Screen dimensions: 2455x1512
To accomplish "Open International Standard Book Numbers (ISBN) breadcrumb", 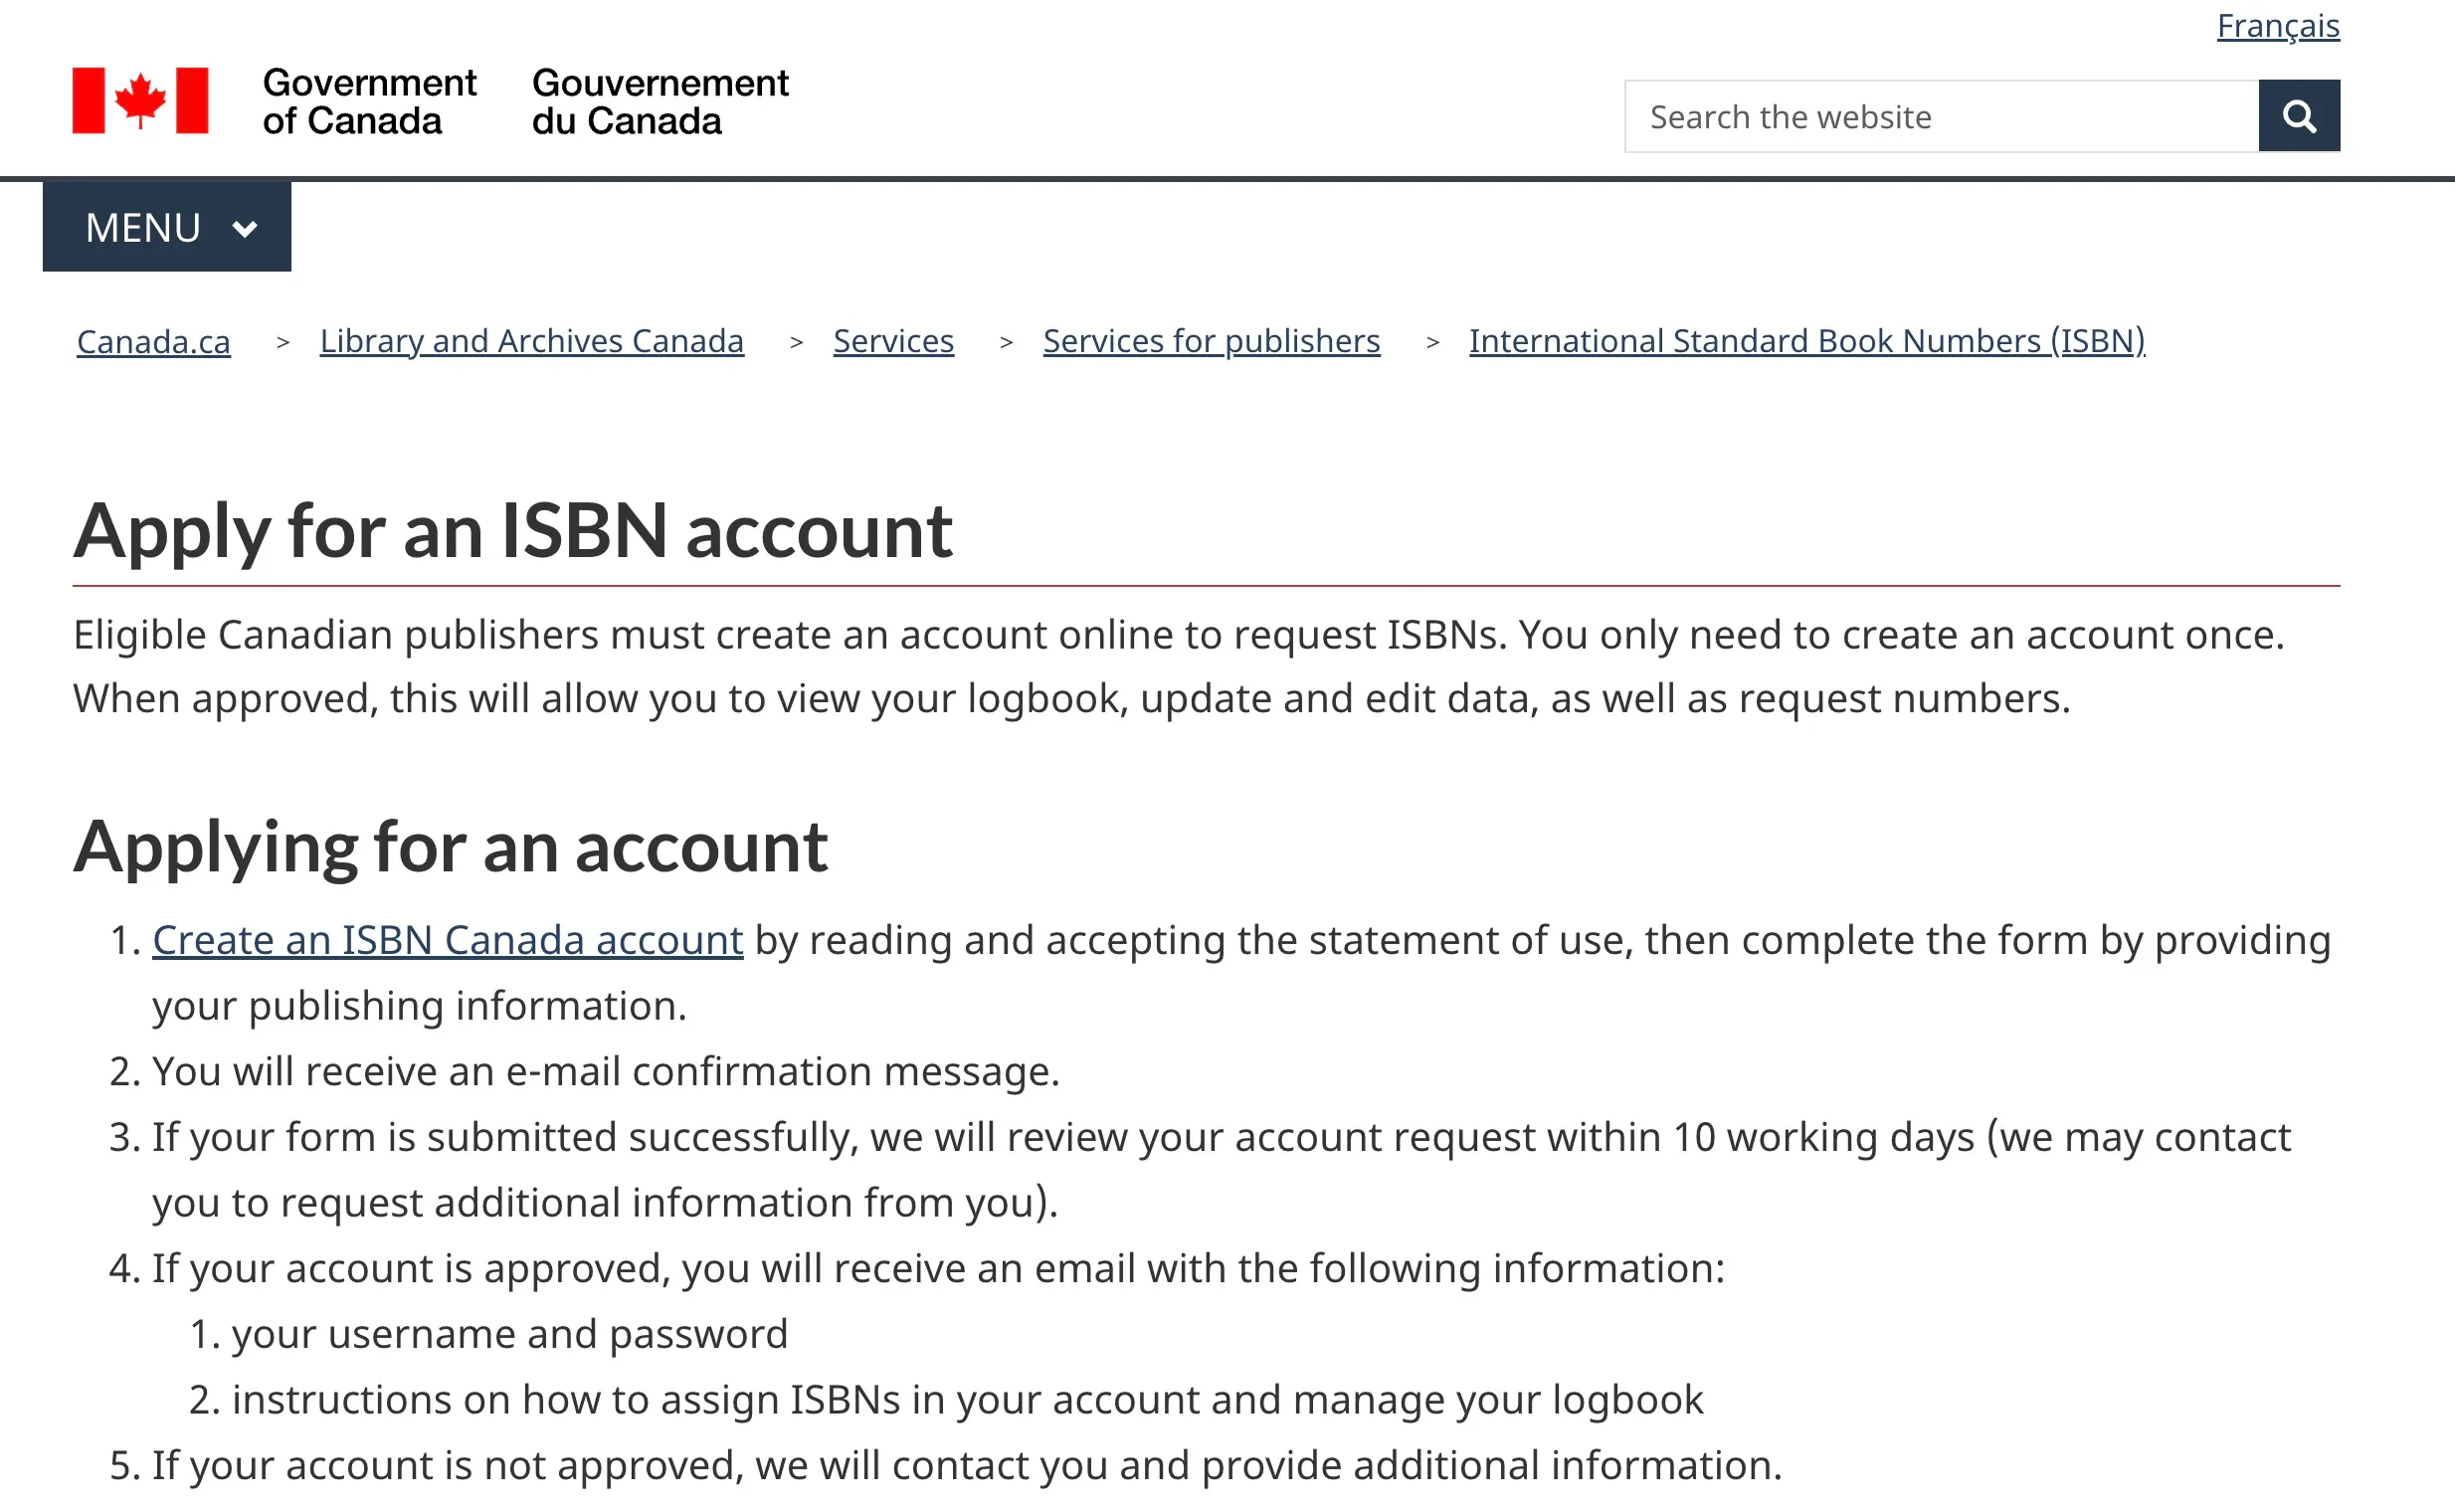I will [x=1806, y=341].
